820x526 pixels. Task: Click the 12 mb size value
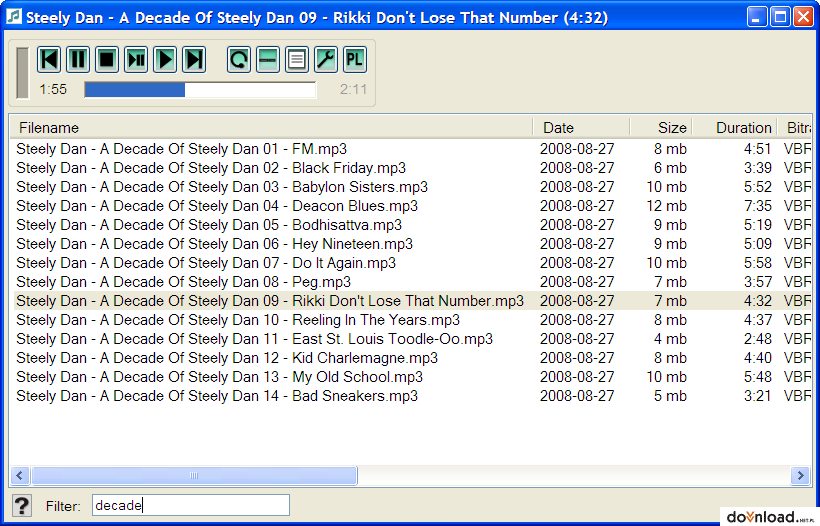(x=666, y=206)
